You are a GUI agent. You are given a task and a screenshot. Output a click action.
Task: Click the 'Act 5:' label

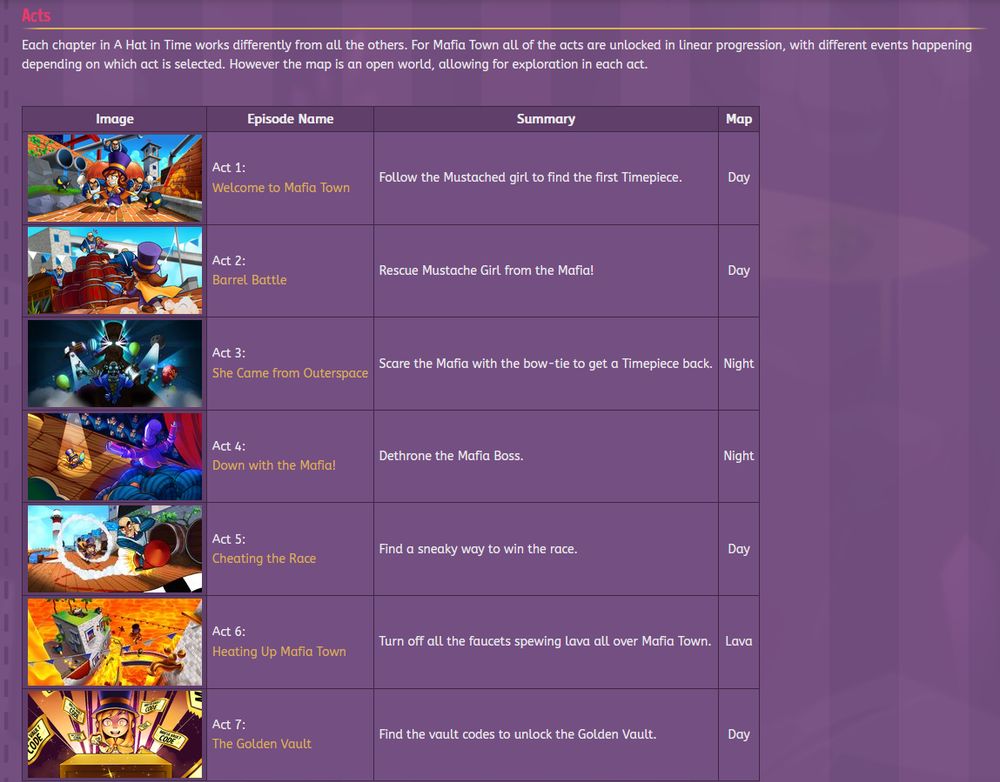[x=229, y=539]
